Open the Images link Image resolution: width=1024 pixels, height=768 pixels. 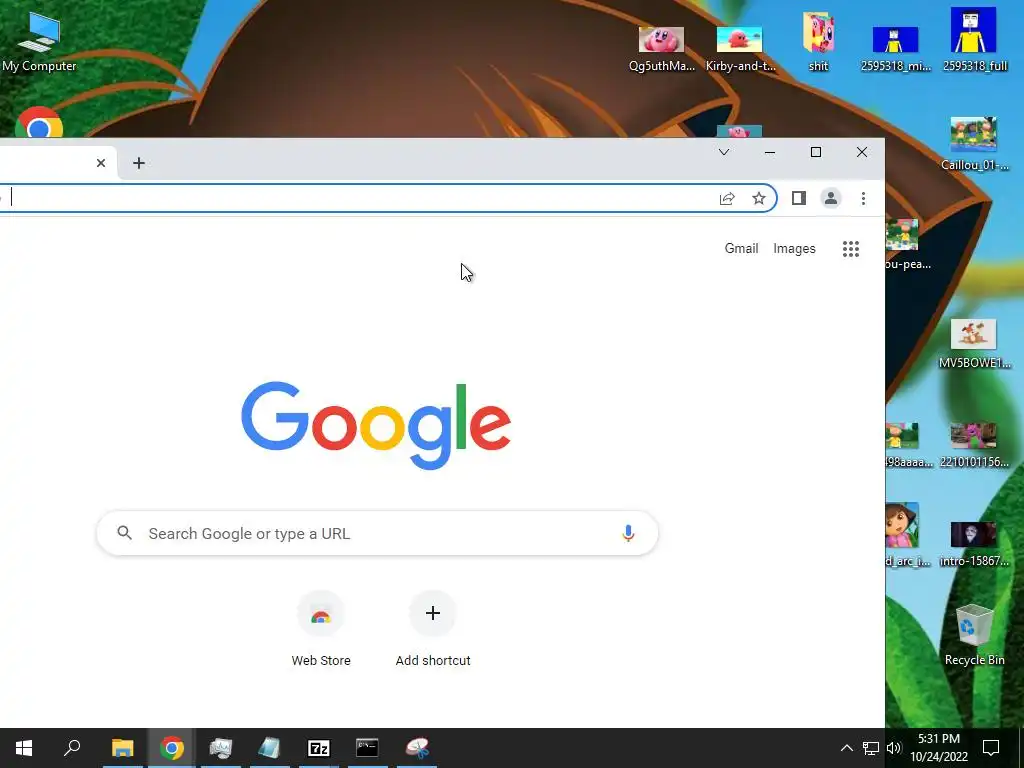point(794,248)
